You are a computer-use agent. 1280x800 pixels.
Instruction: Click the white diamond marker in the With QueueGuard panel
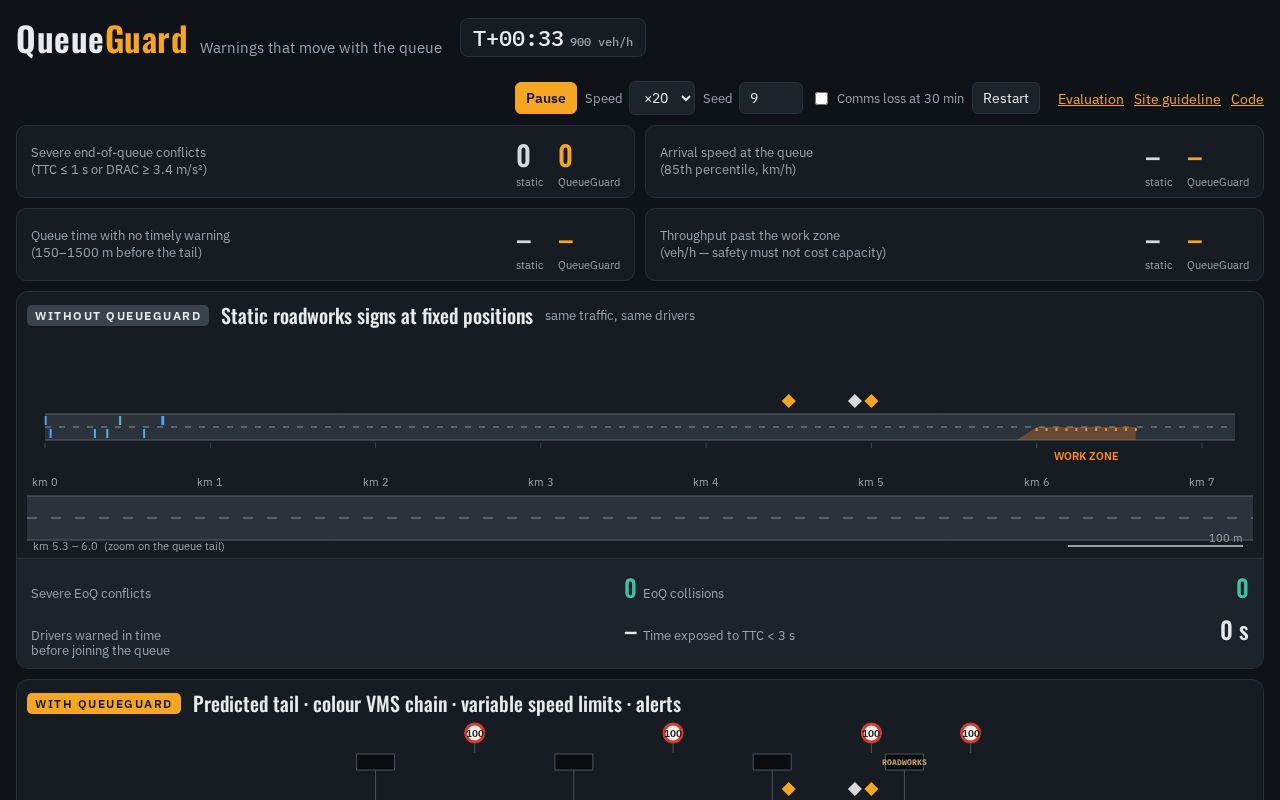[855, 789]
